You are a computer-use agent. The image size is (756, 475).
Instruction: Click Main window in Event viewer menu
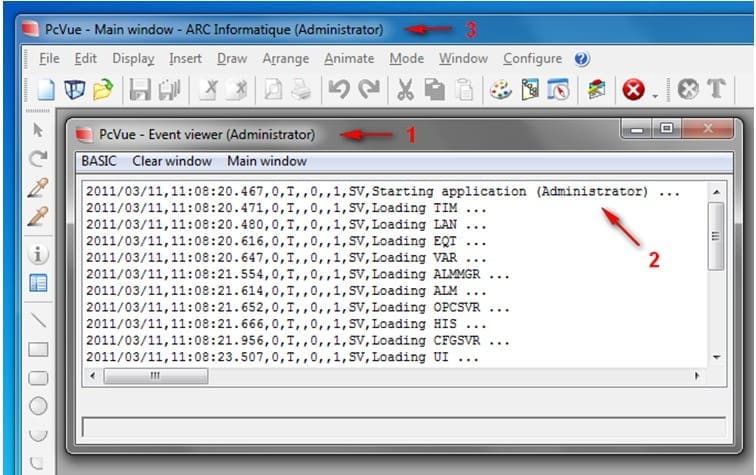pyautogui.click(x=267, y=161)
